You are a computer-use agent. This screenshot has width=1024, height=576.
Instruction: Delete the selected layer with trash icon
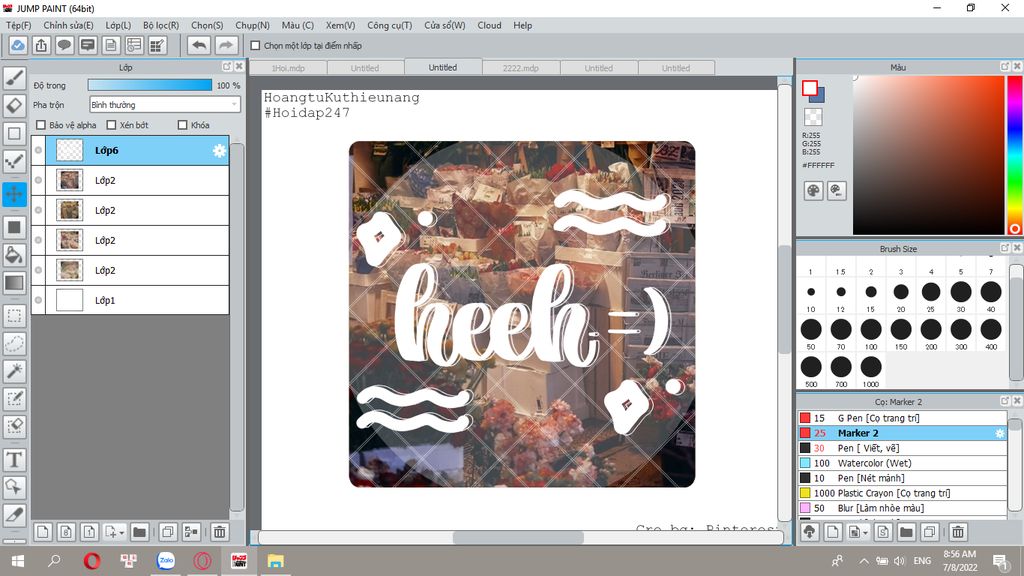click(219, 532)
